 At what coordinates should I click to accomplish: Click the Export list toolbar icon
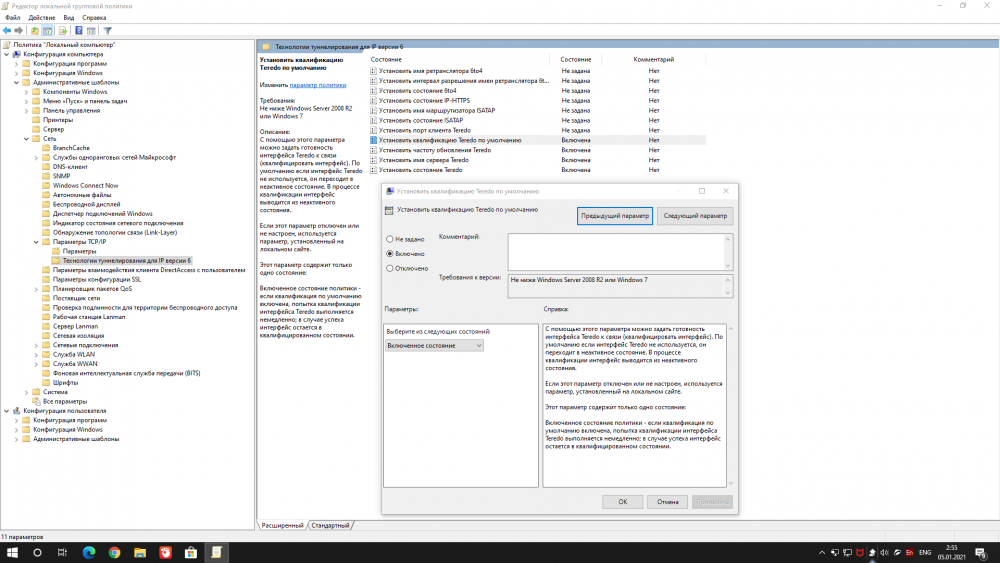(62, 31)
